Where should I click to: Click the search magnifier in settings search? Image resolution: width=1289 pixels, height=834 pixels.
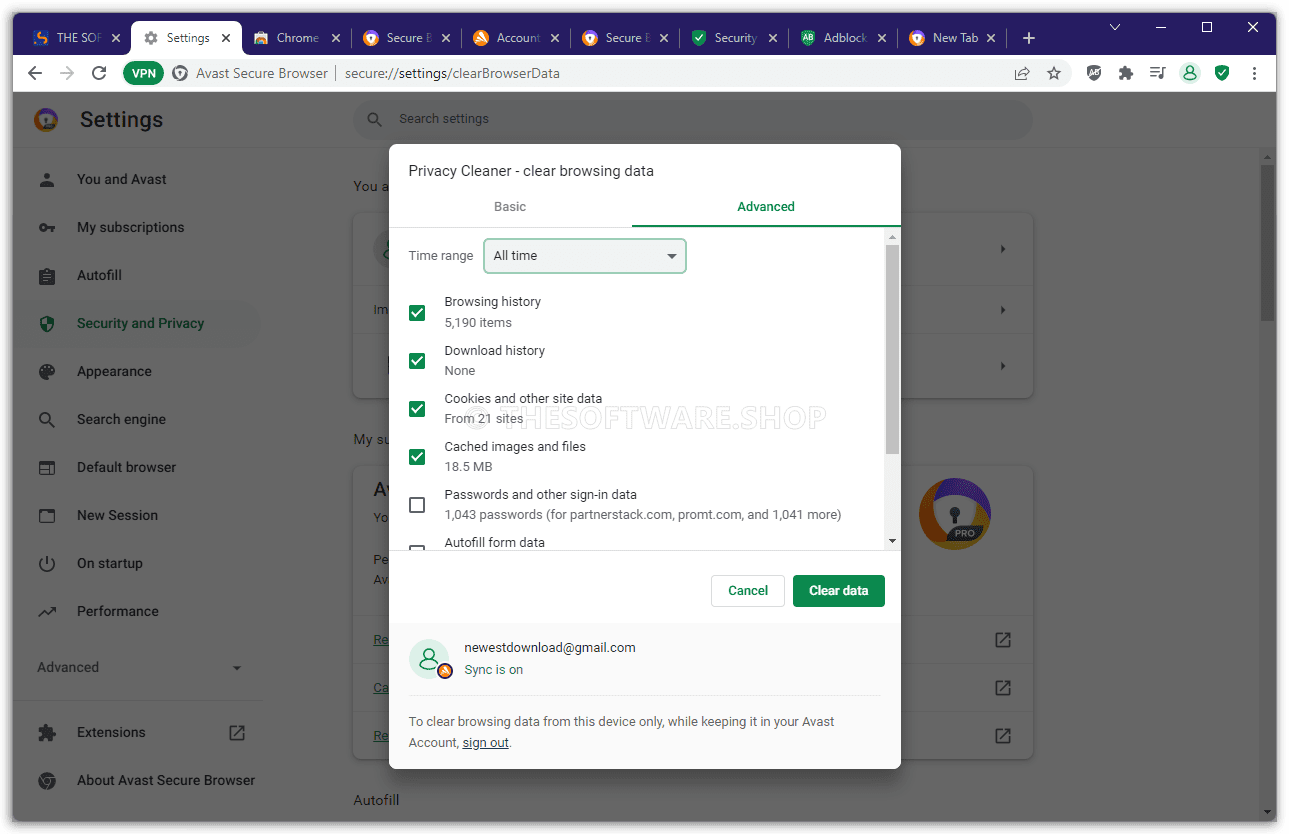(375, 119)
